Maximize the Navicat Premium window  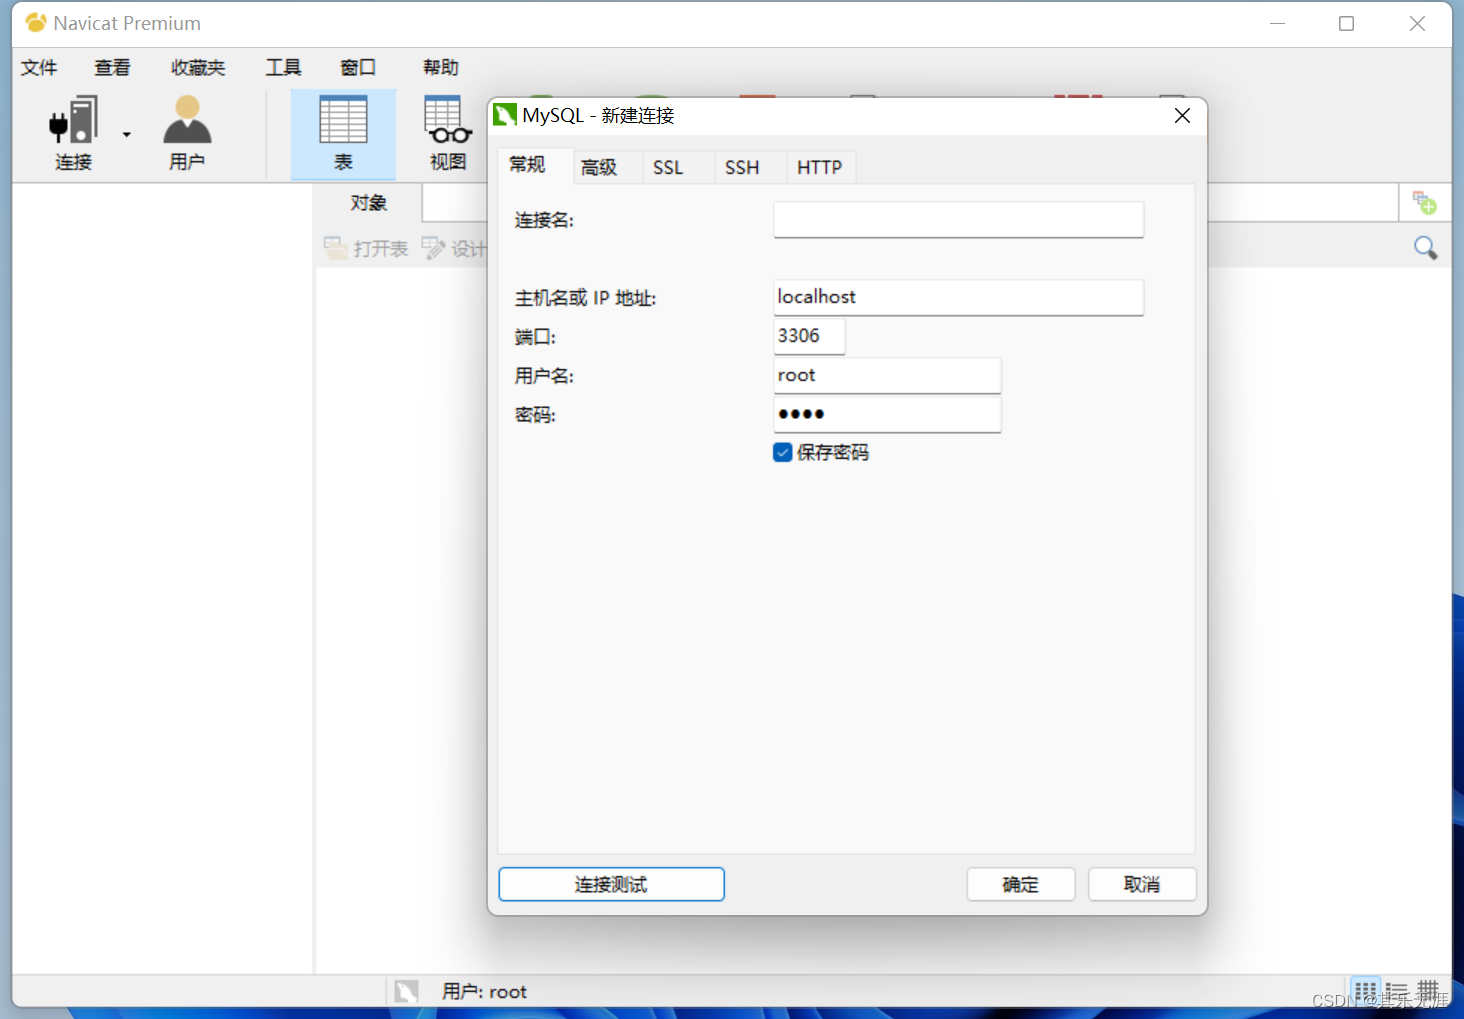(1347, 23)
